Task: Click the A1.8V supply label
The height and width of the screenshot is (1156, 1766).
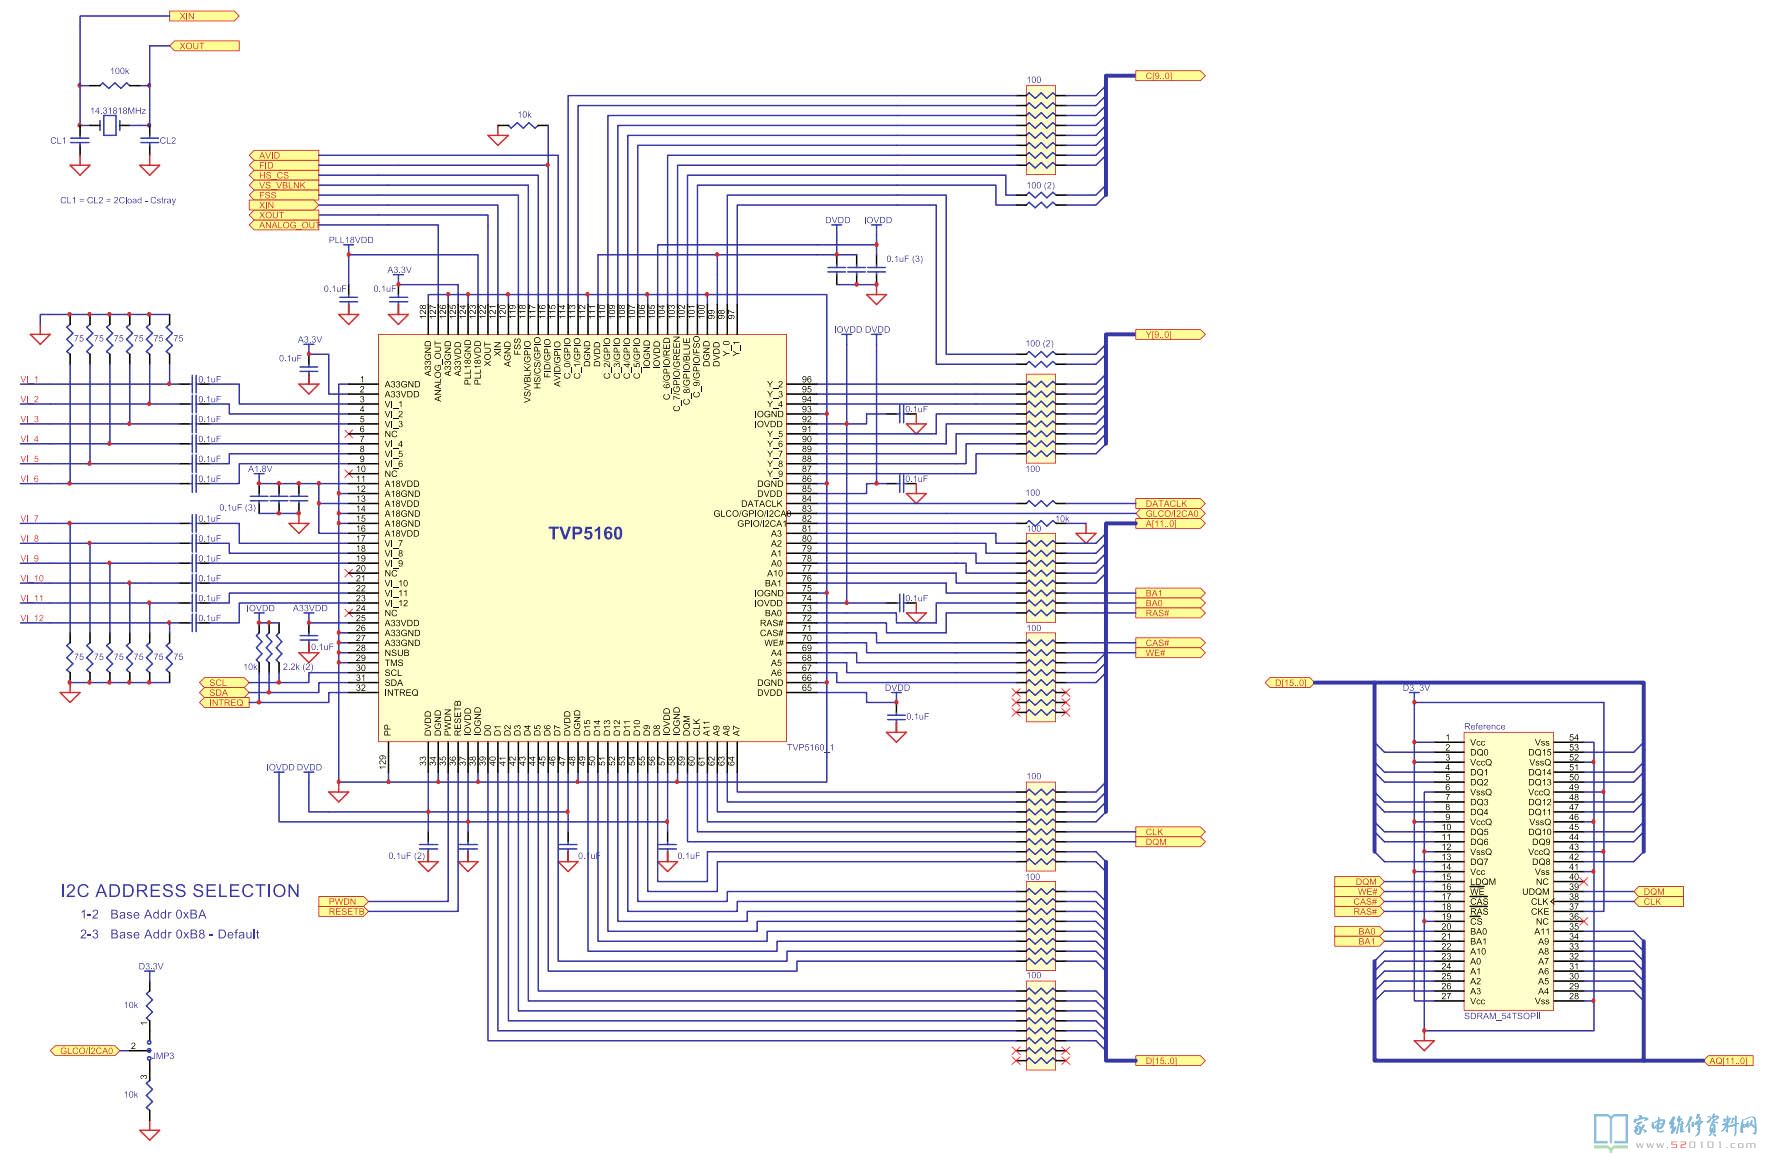Action: [x=260, y=469]
